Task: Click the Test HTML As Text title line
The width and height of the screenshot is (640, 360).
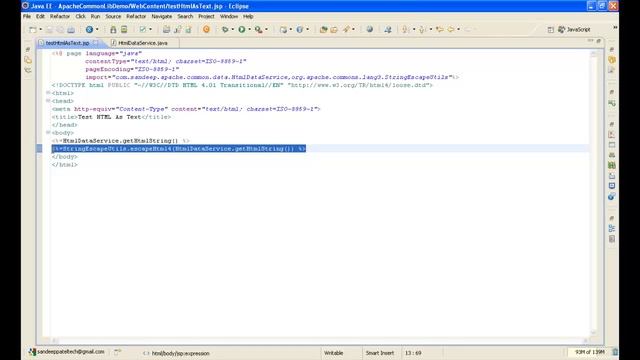Action: pyautogui.click(x=111, y=117)
